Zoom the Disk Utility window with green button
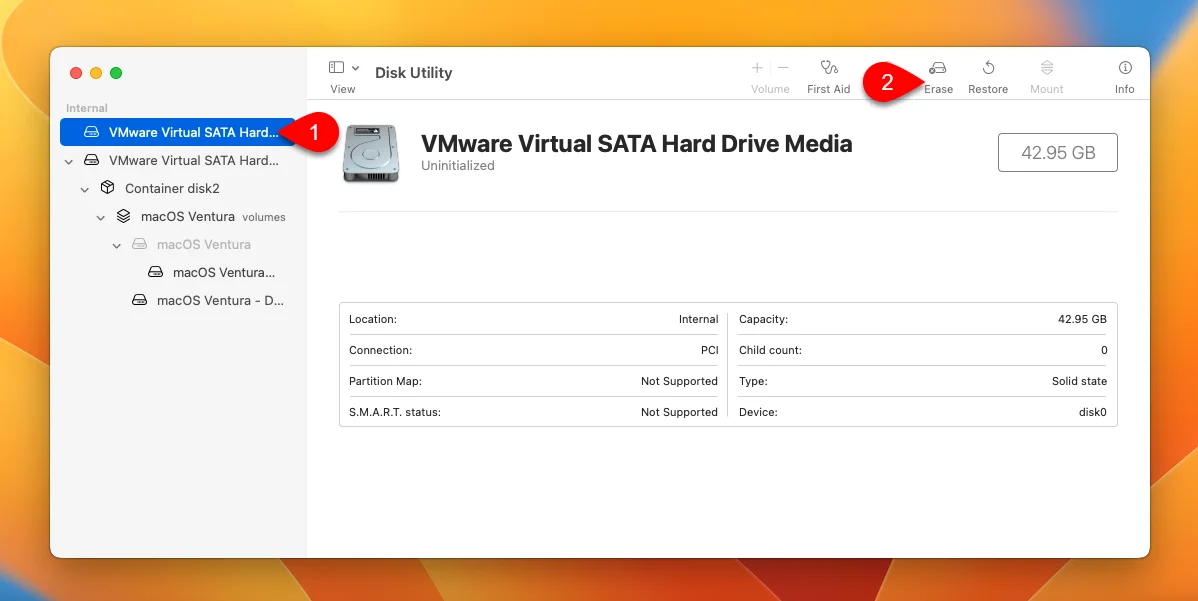 [116, 73]
